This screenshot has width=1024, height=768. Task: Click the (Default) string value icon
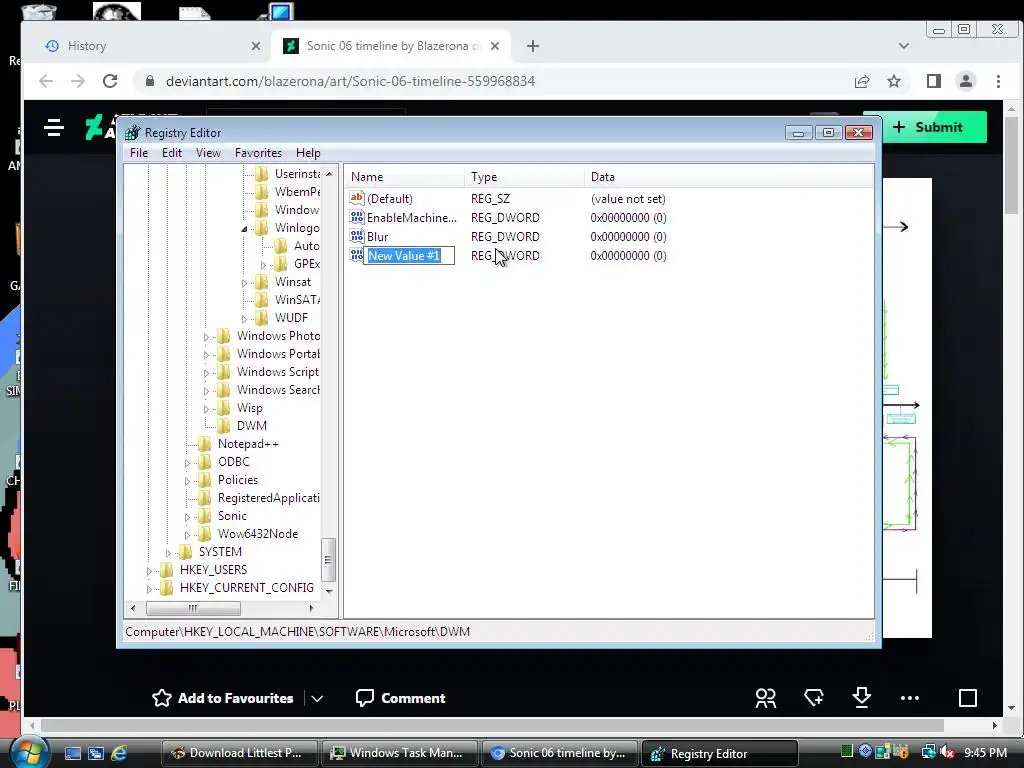(x=357, y=198)
